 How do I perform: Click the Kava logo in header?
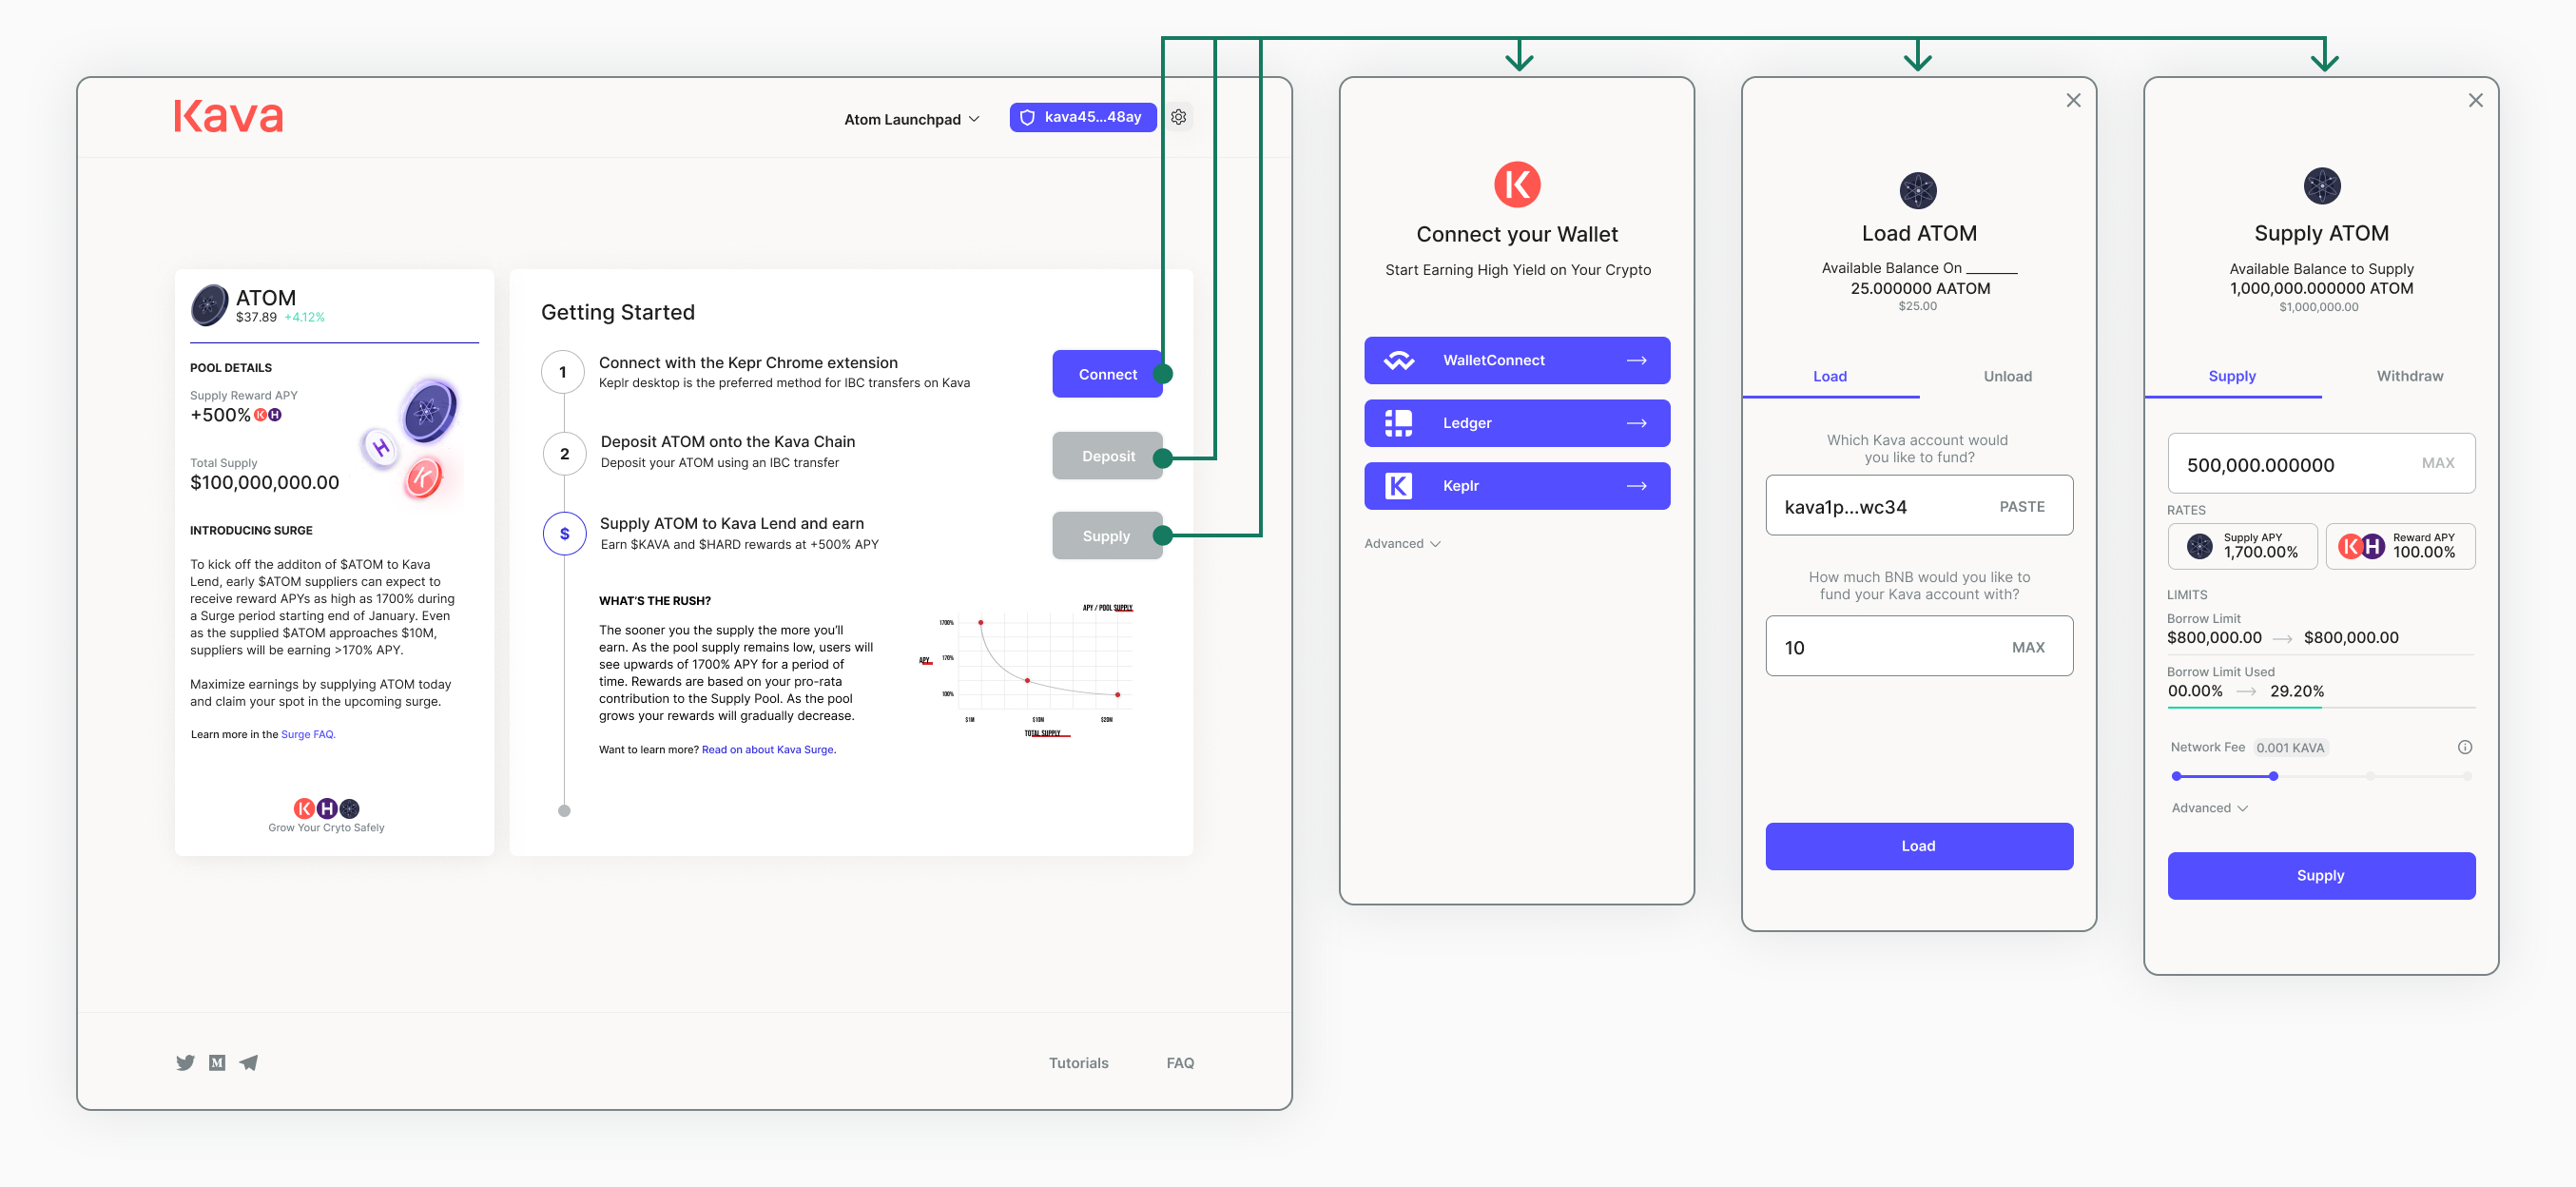pyautogui.click(x=228, y=116)
